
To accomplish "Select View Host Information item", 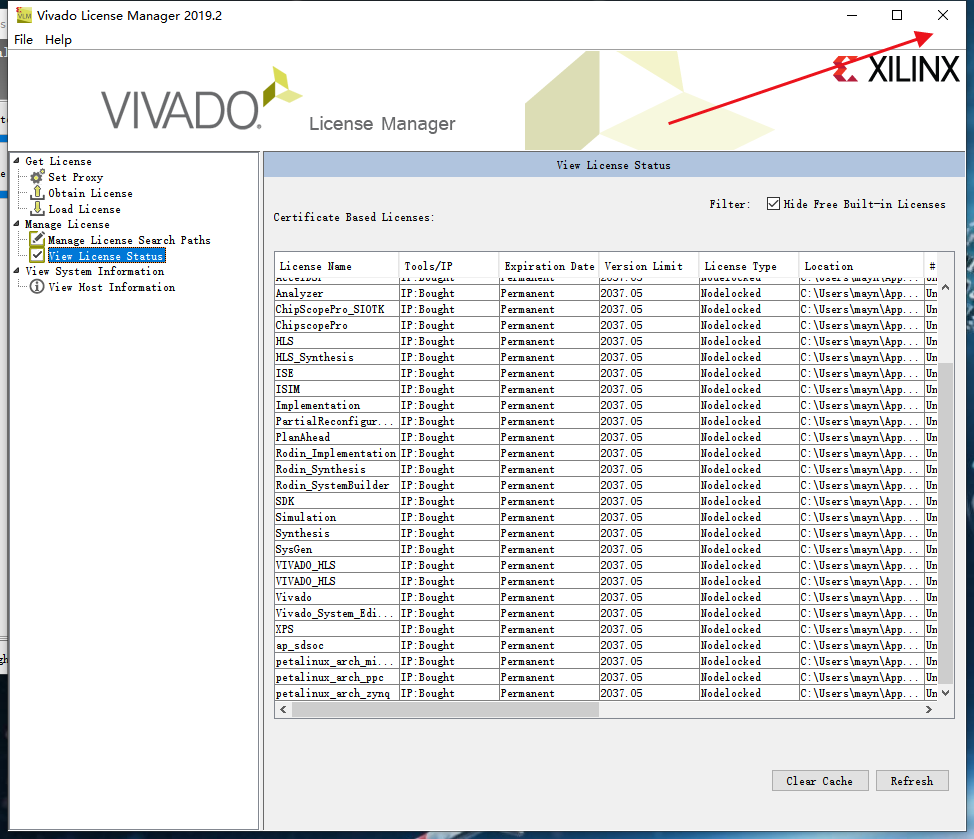I will [x=112, y=287].
